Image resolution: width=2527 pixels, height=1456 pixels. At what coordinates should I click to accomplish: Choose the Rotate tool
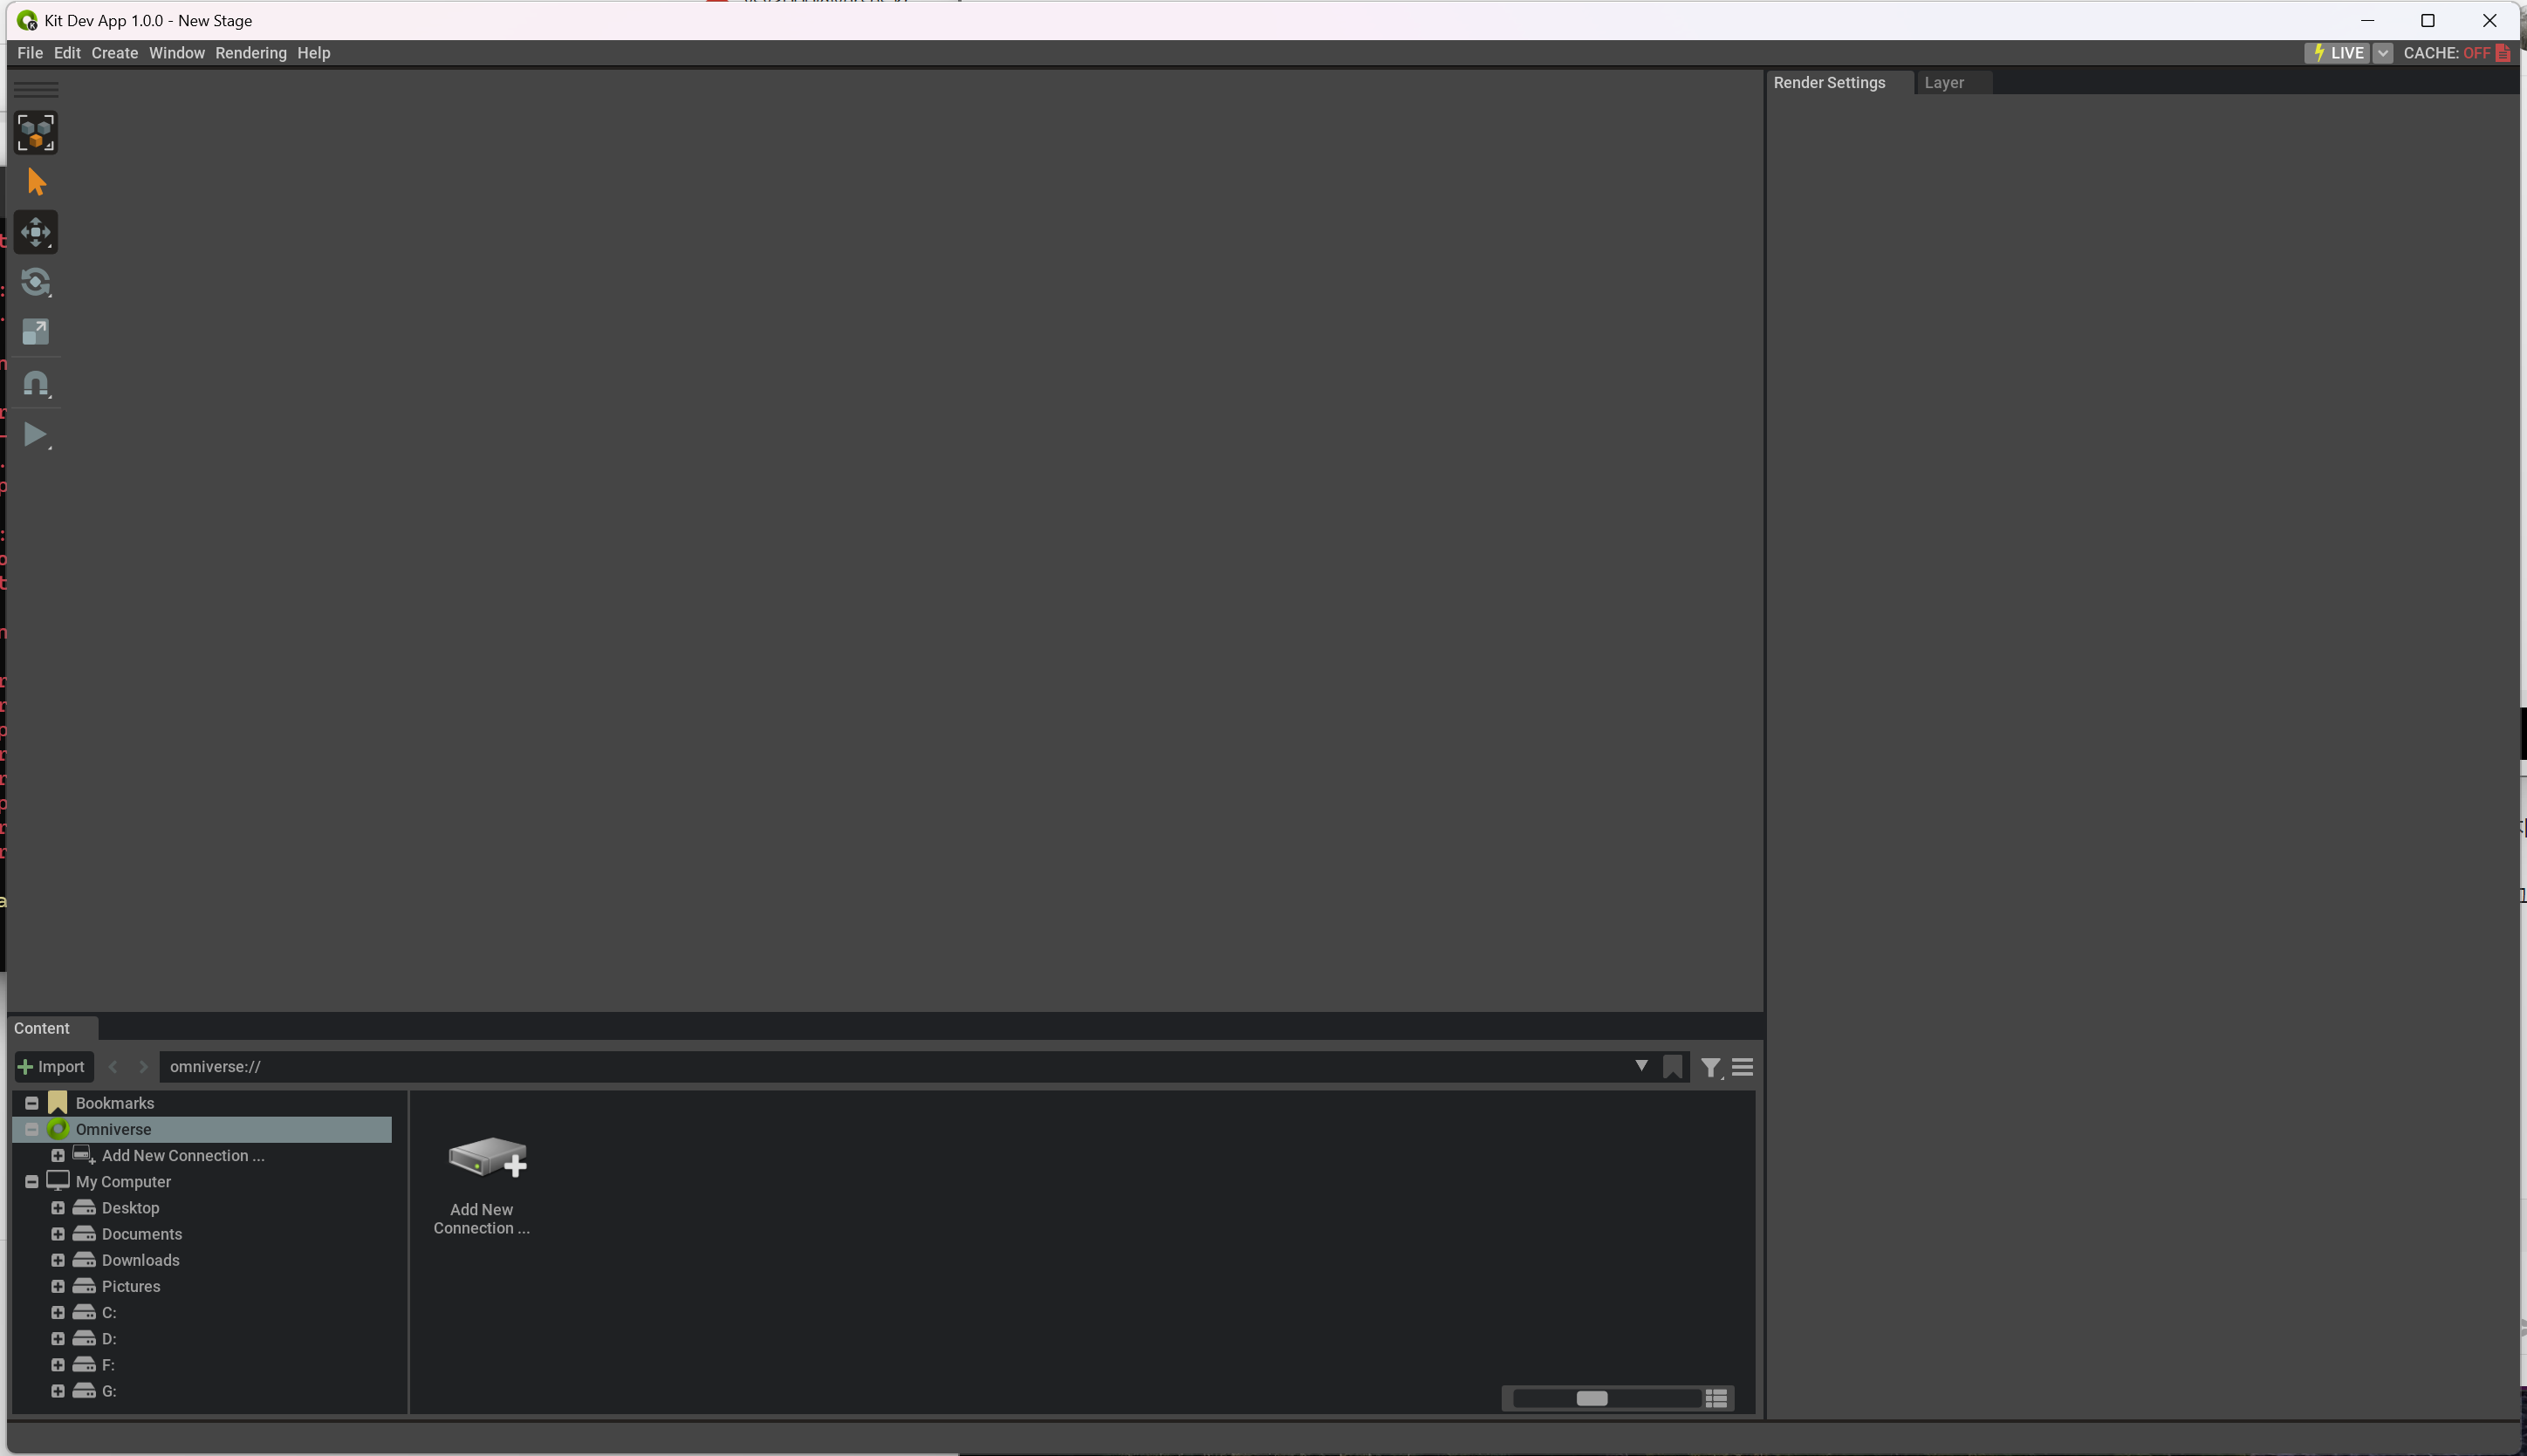(36, 282)
